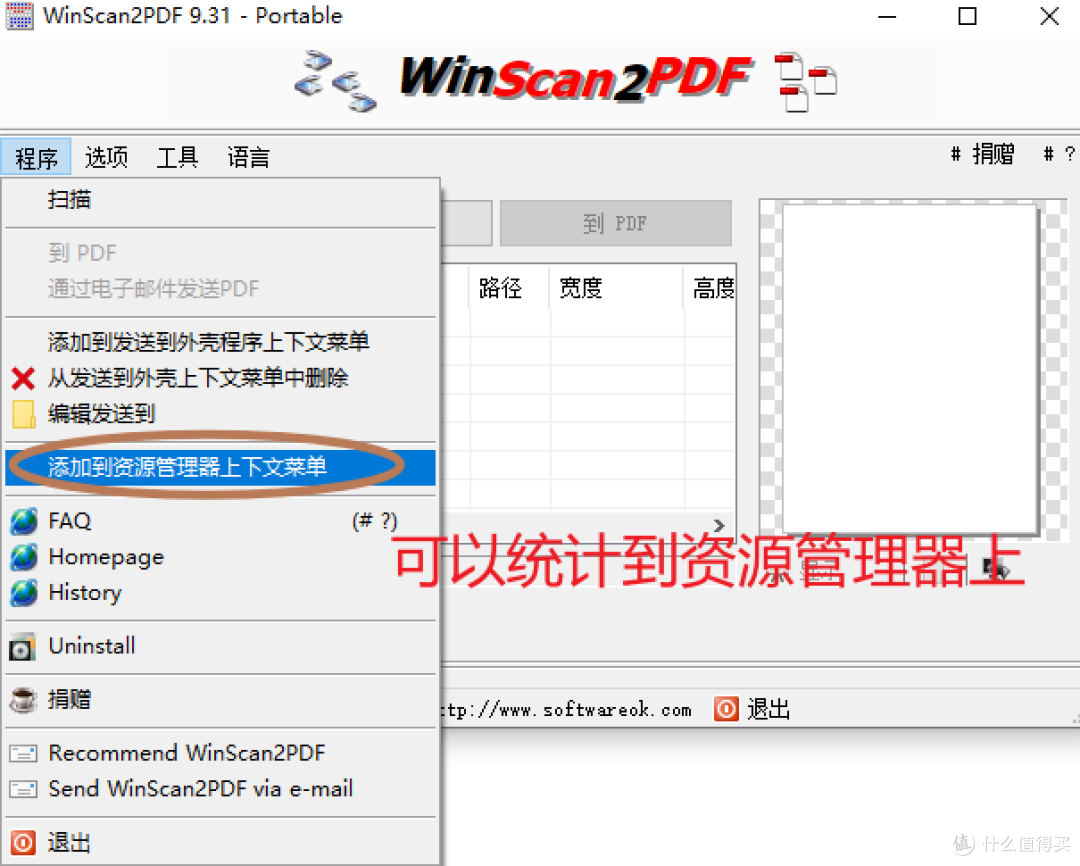Click the globe icon beside History
Screen dimensions: 1080x866
pos(24,592)
